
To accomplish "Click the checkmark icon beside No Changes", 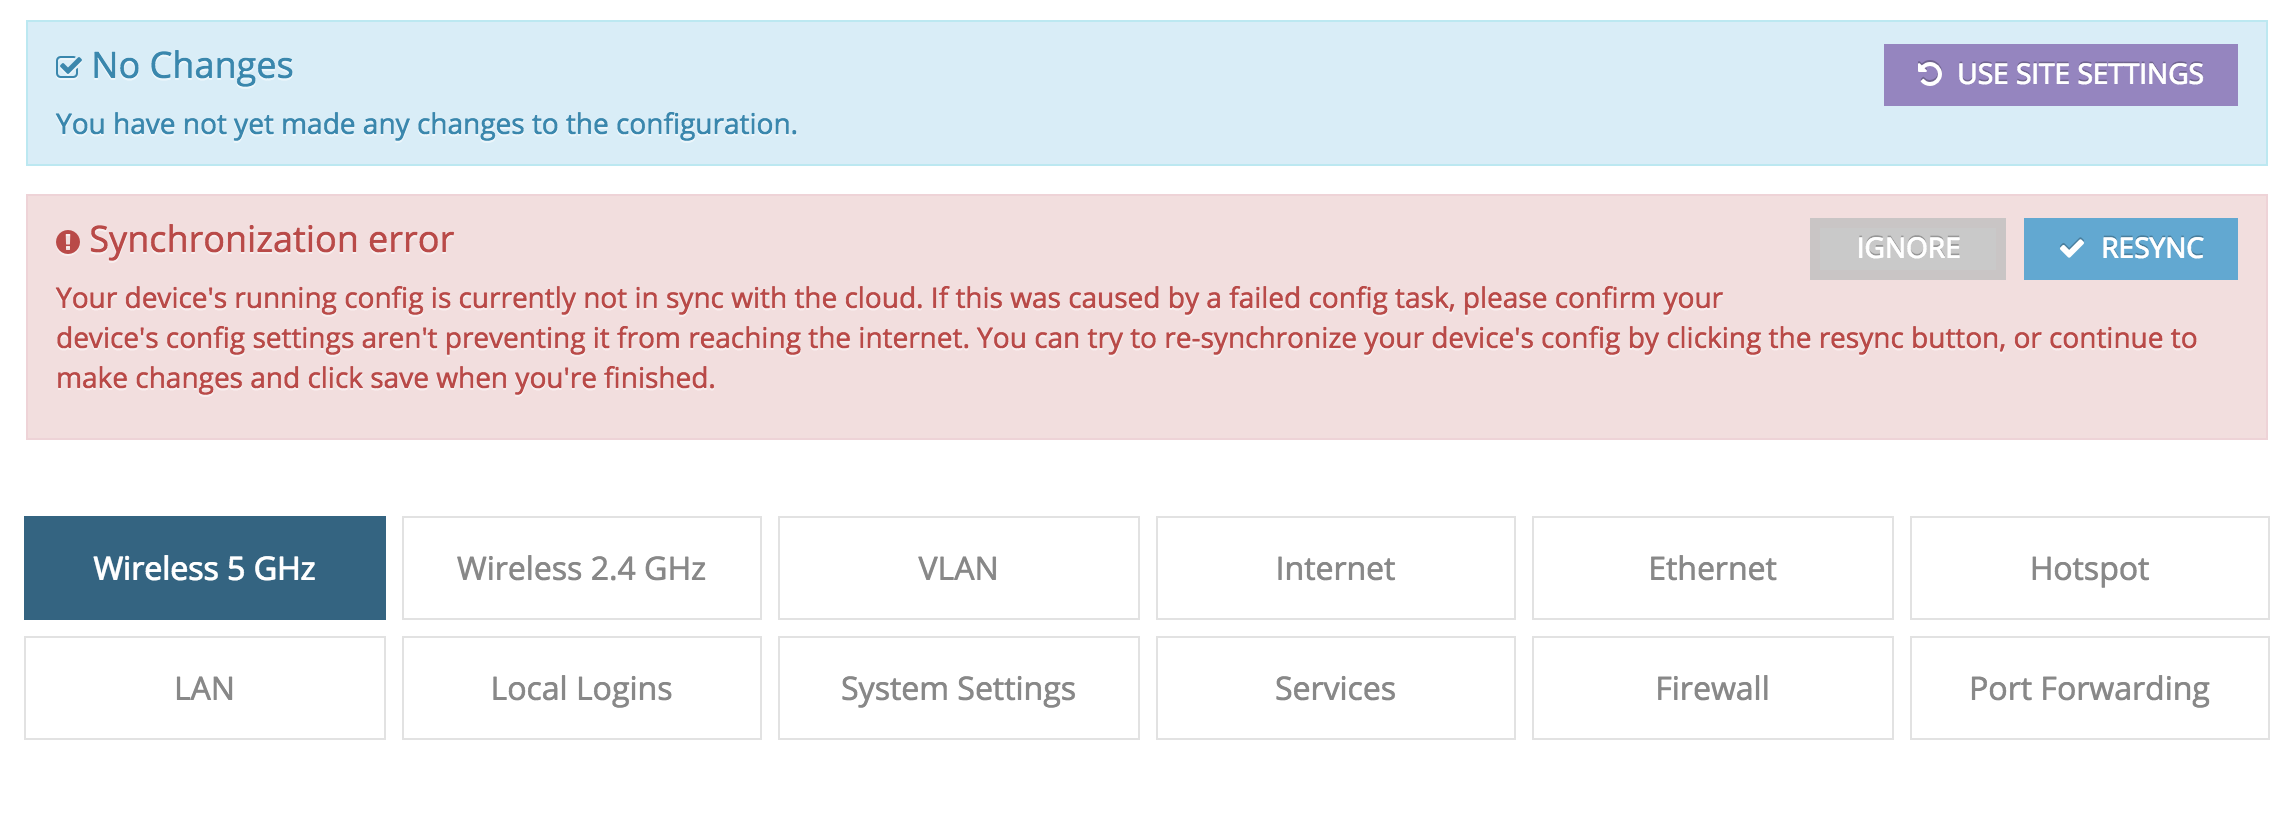I will (67, 66).
